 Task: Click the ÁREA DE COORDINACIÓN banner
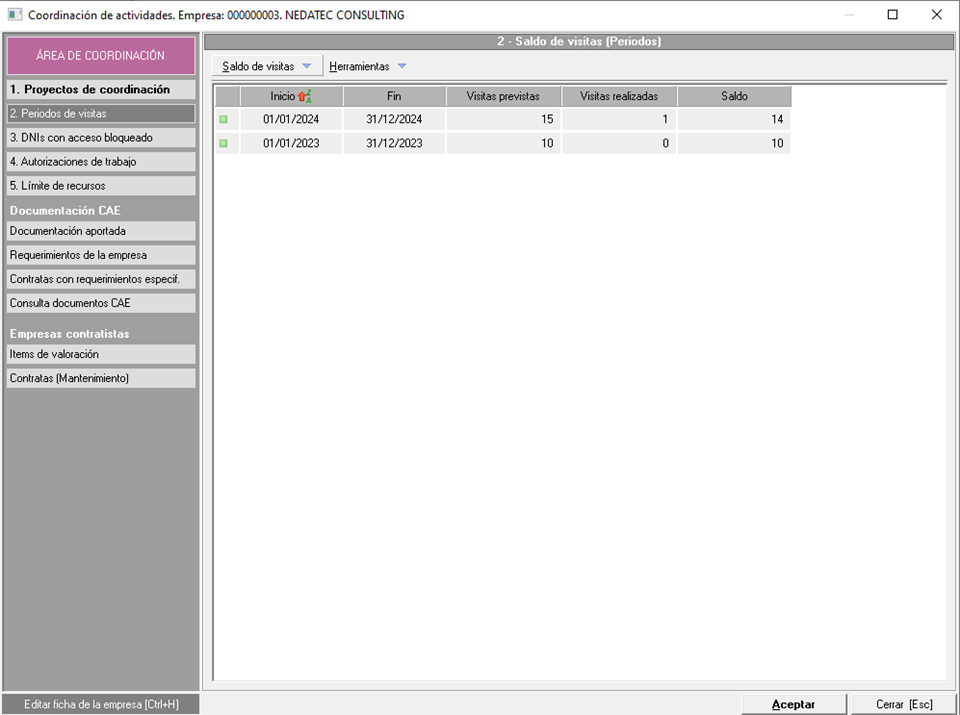coord(100,56)
